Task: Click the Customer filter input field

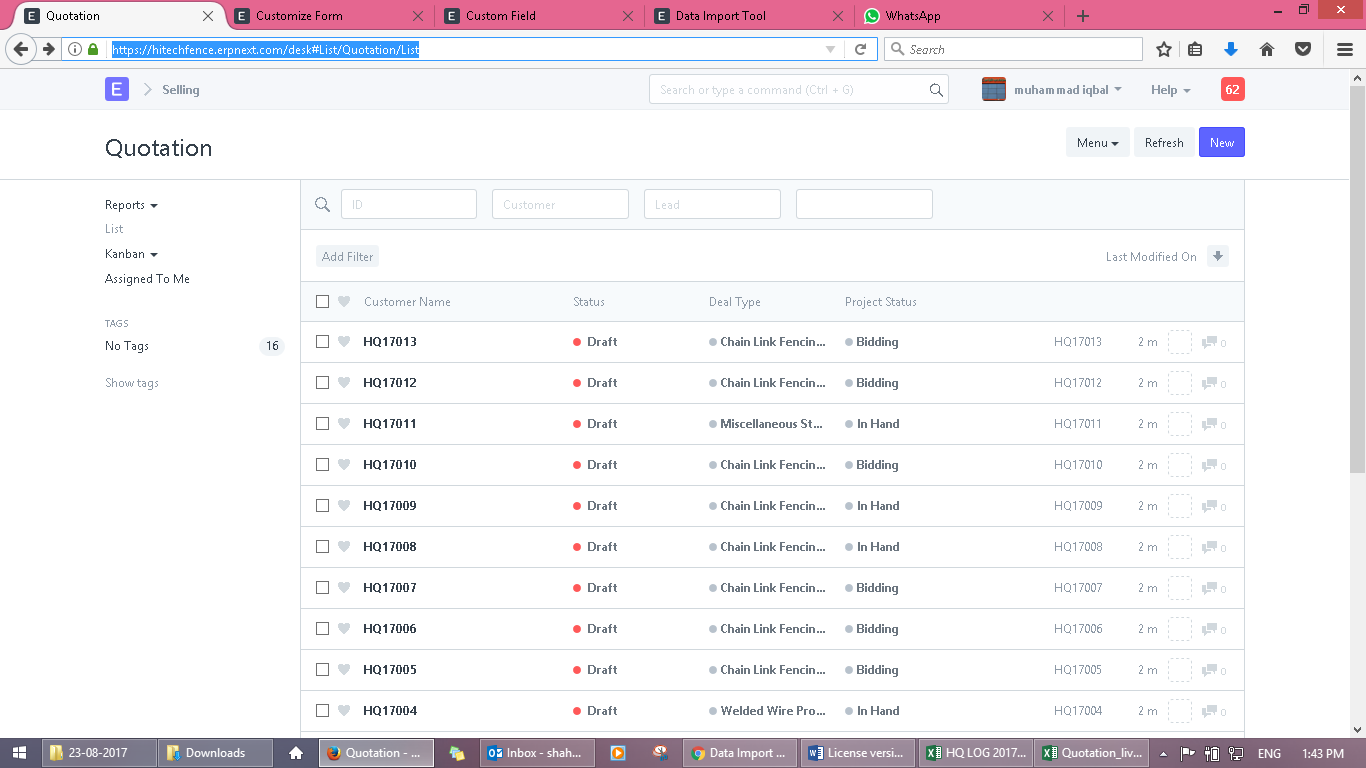Action: click(x=560, y=203)
